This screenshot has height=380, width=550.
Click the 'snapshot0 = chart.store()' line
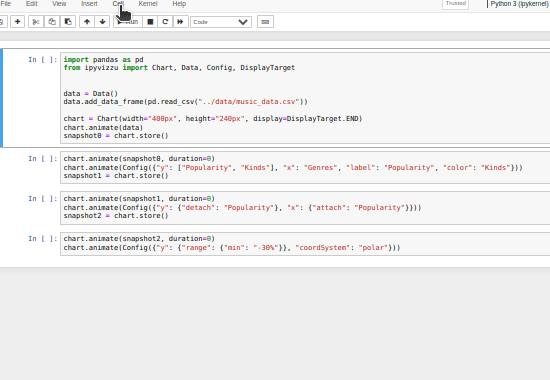pyautogui.click(x=116, y=136)
